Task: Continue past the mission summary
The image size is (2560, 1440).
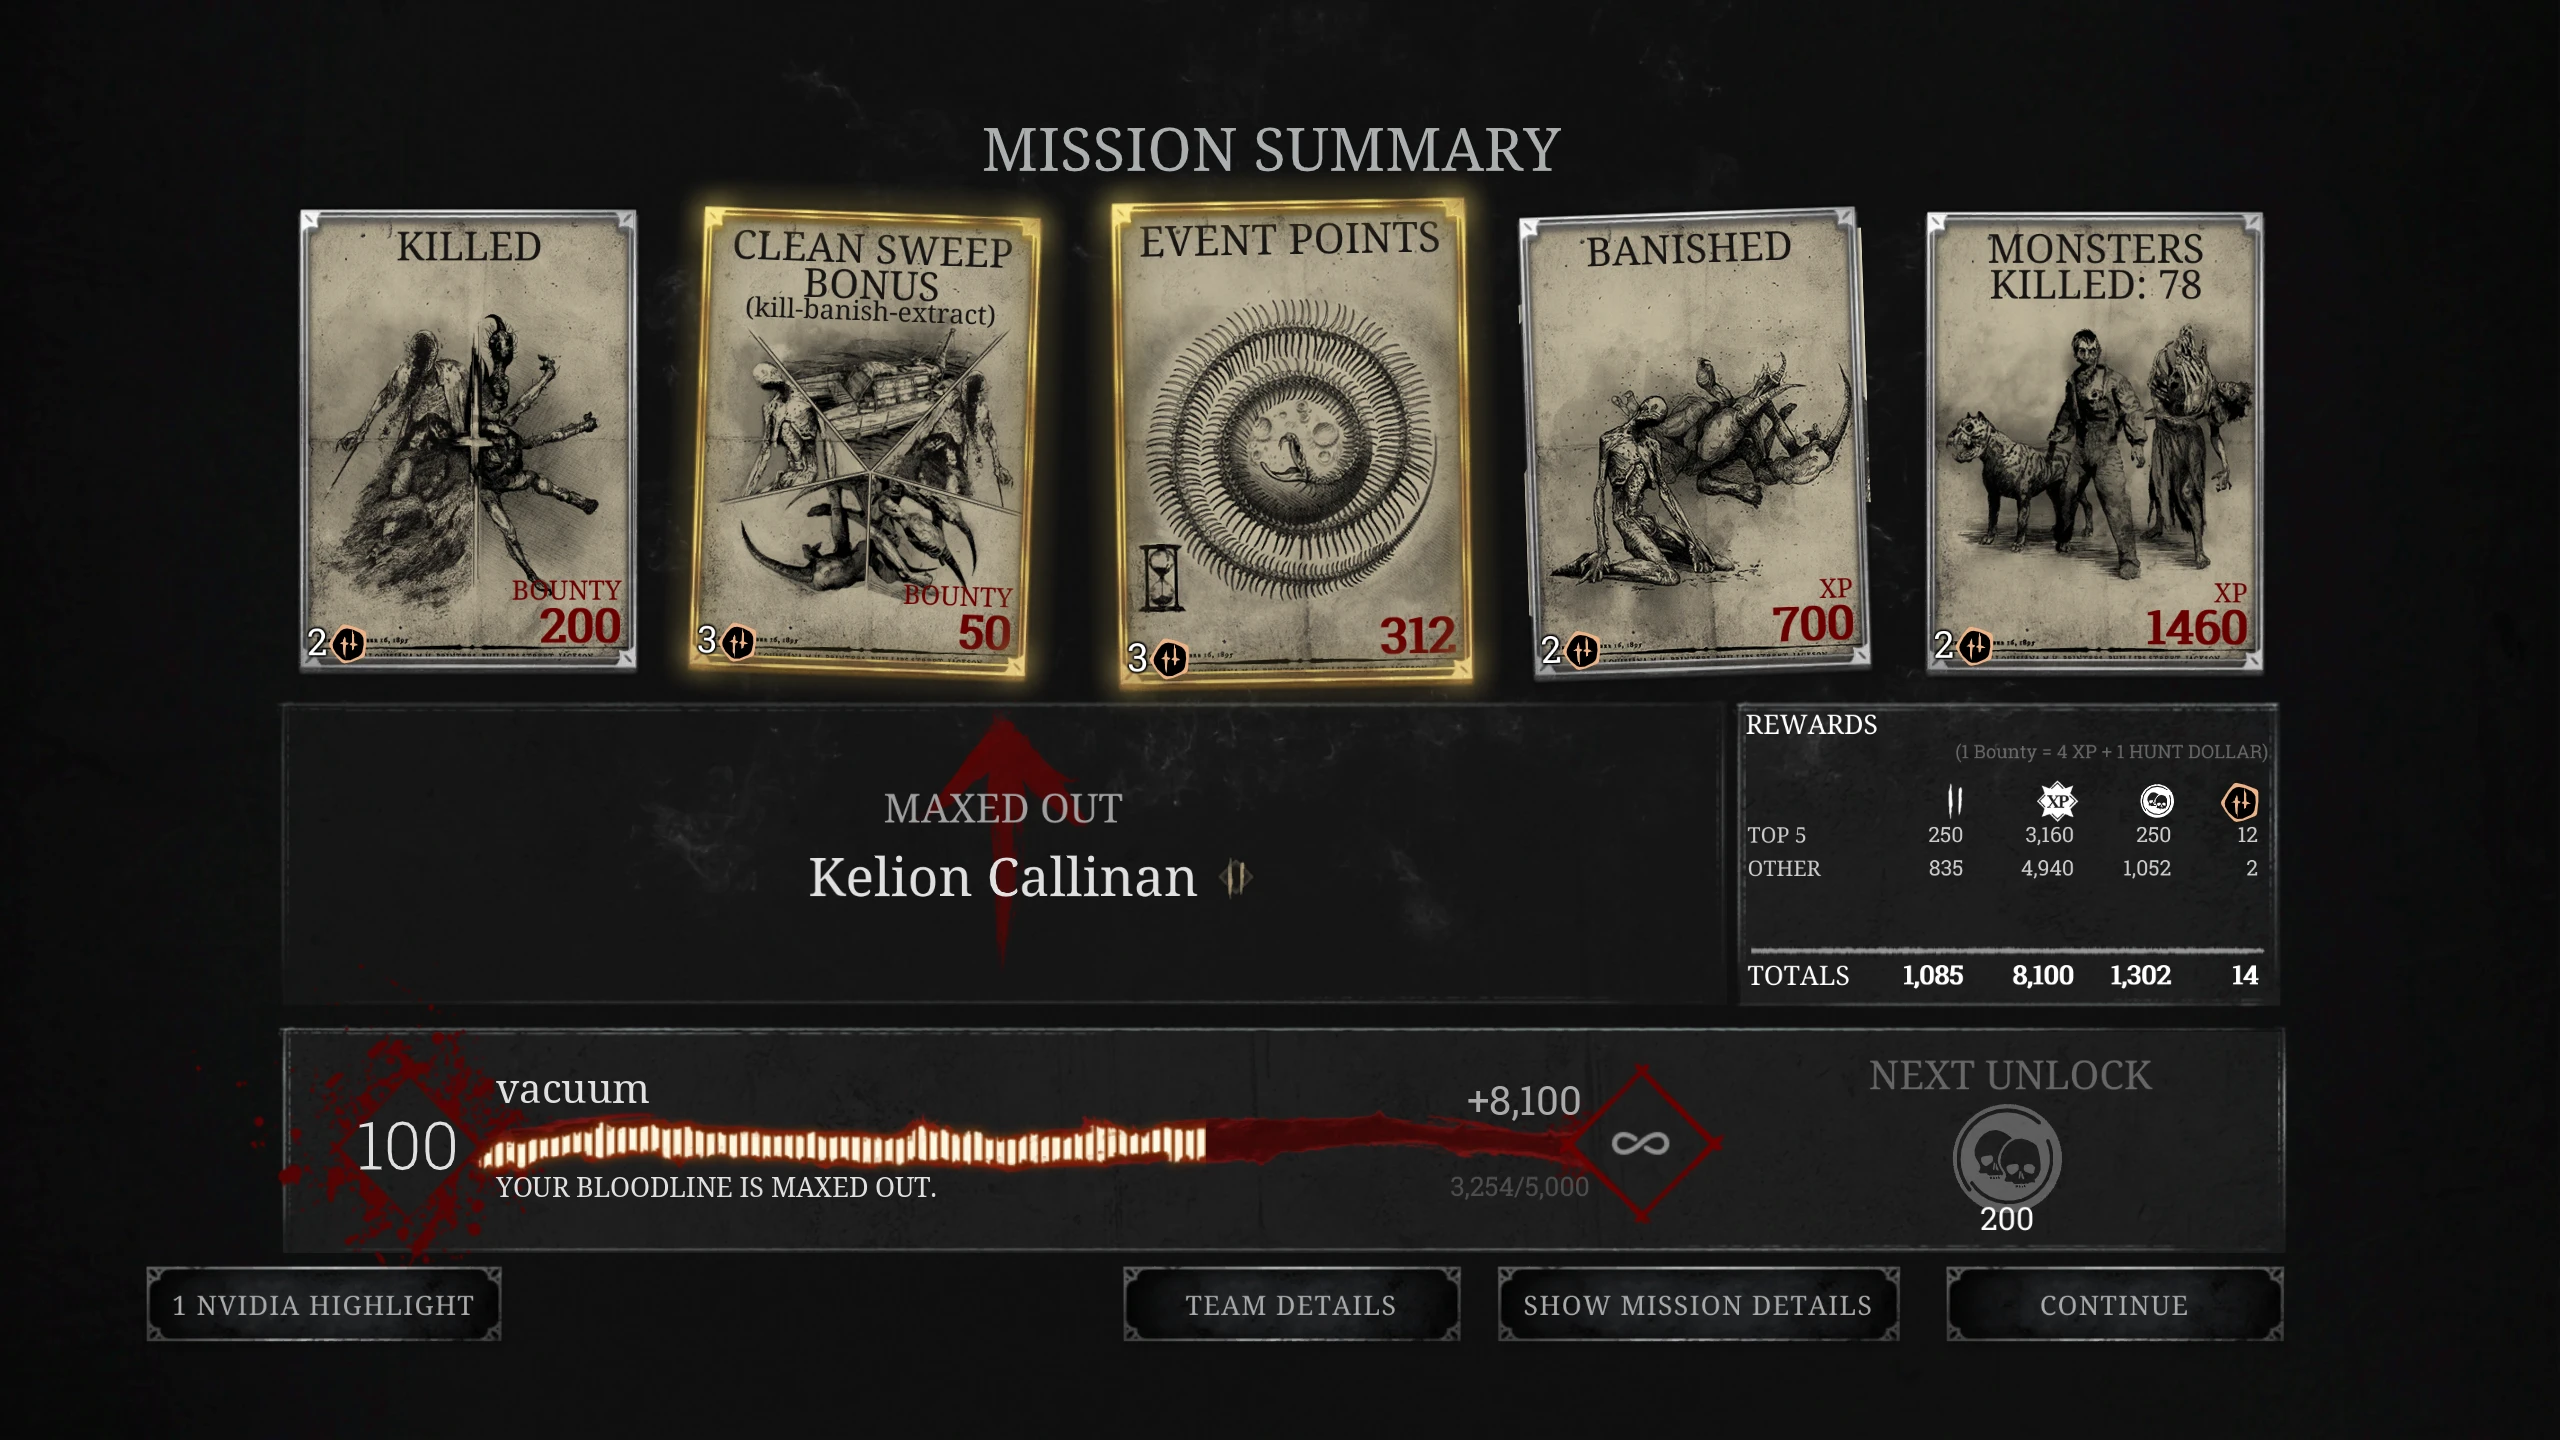Action: click(x=2114, y=1304)
